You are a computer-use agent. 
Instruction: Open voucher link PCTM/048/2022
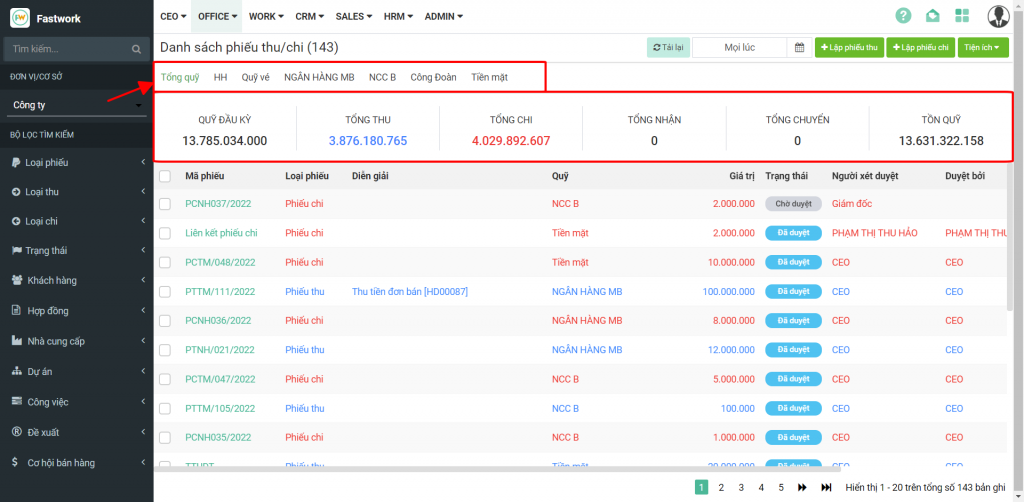[220, 262]
